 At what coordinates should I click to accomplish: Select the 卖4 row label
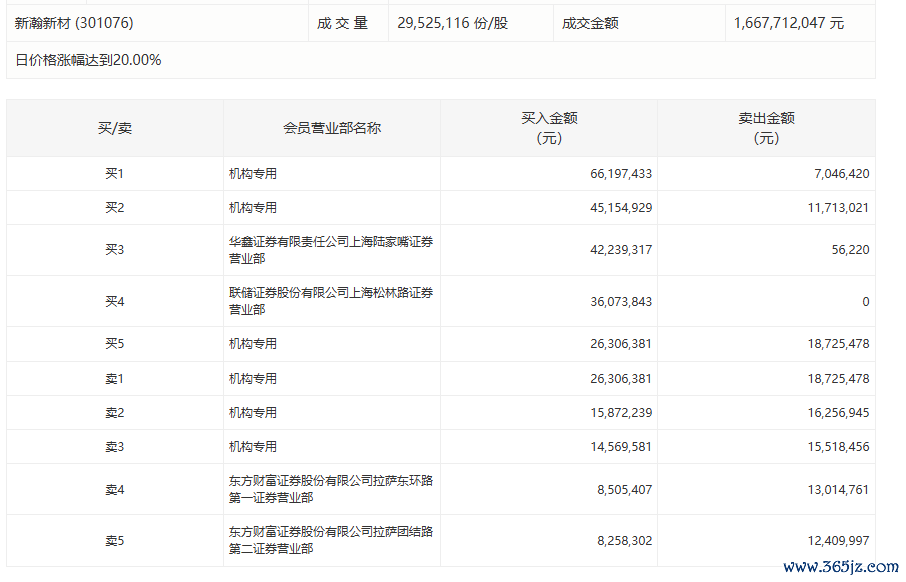[115, 490]
